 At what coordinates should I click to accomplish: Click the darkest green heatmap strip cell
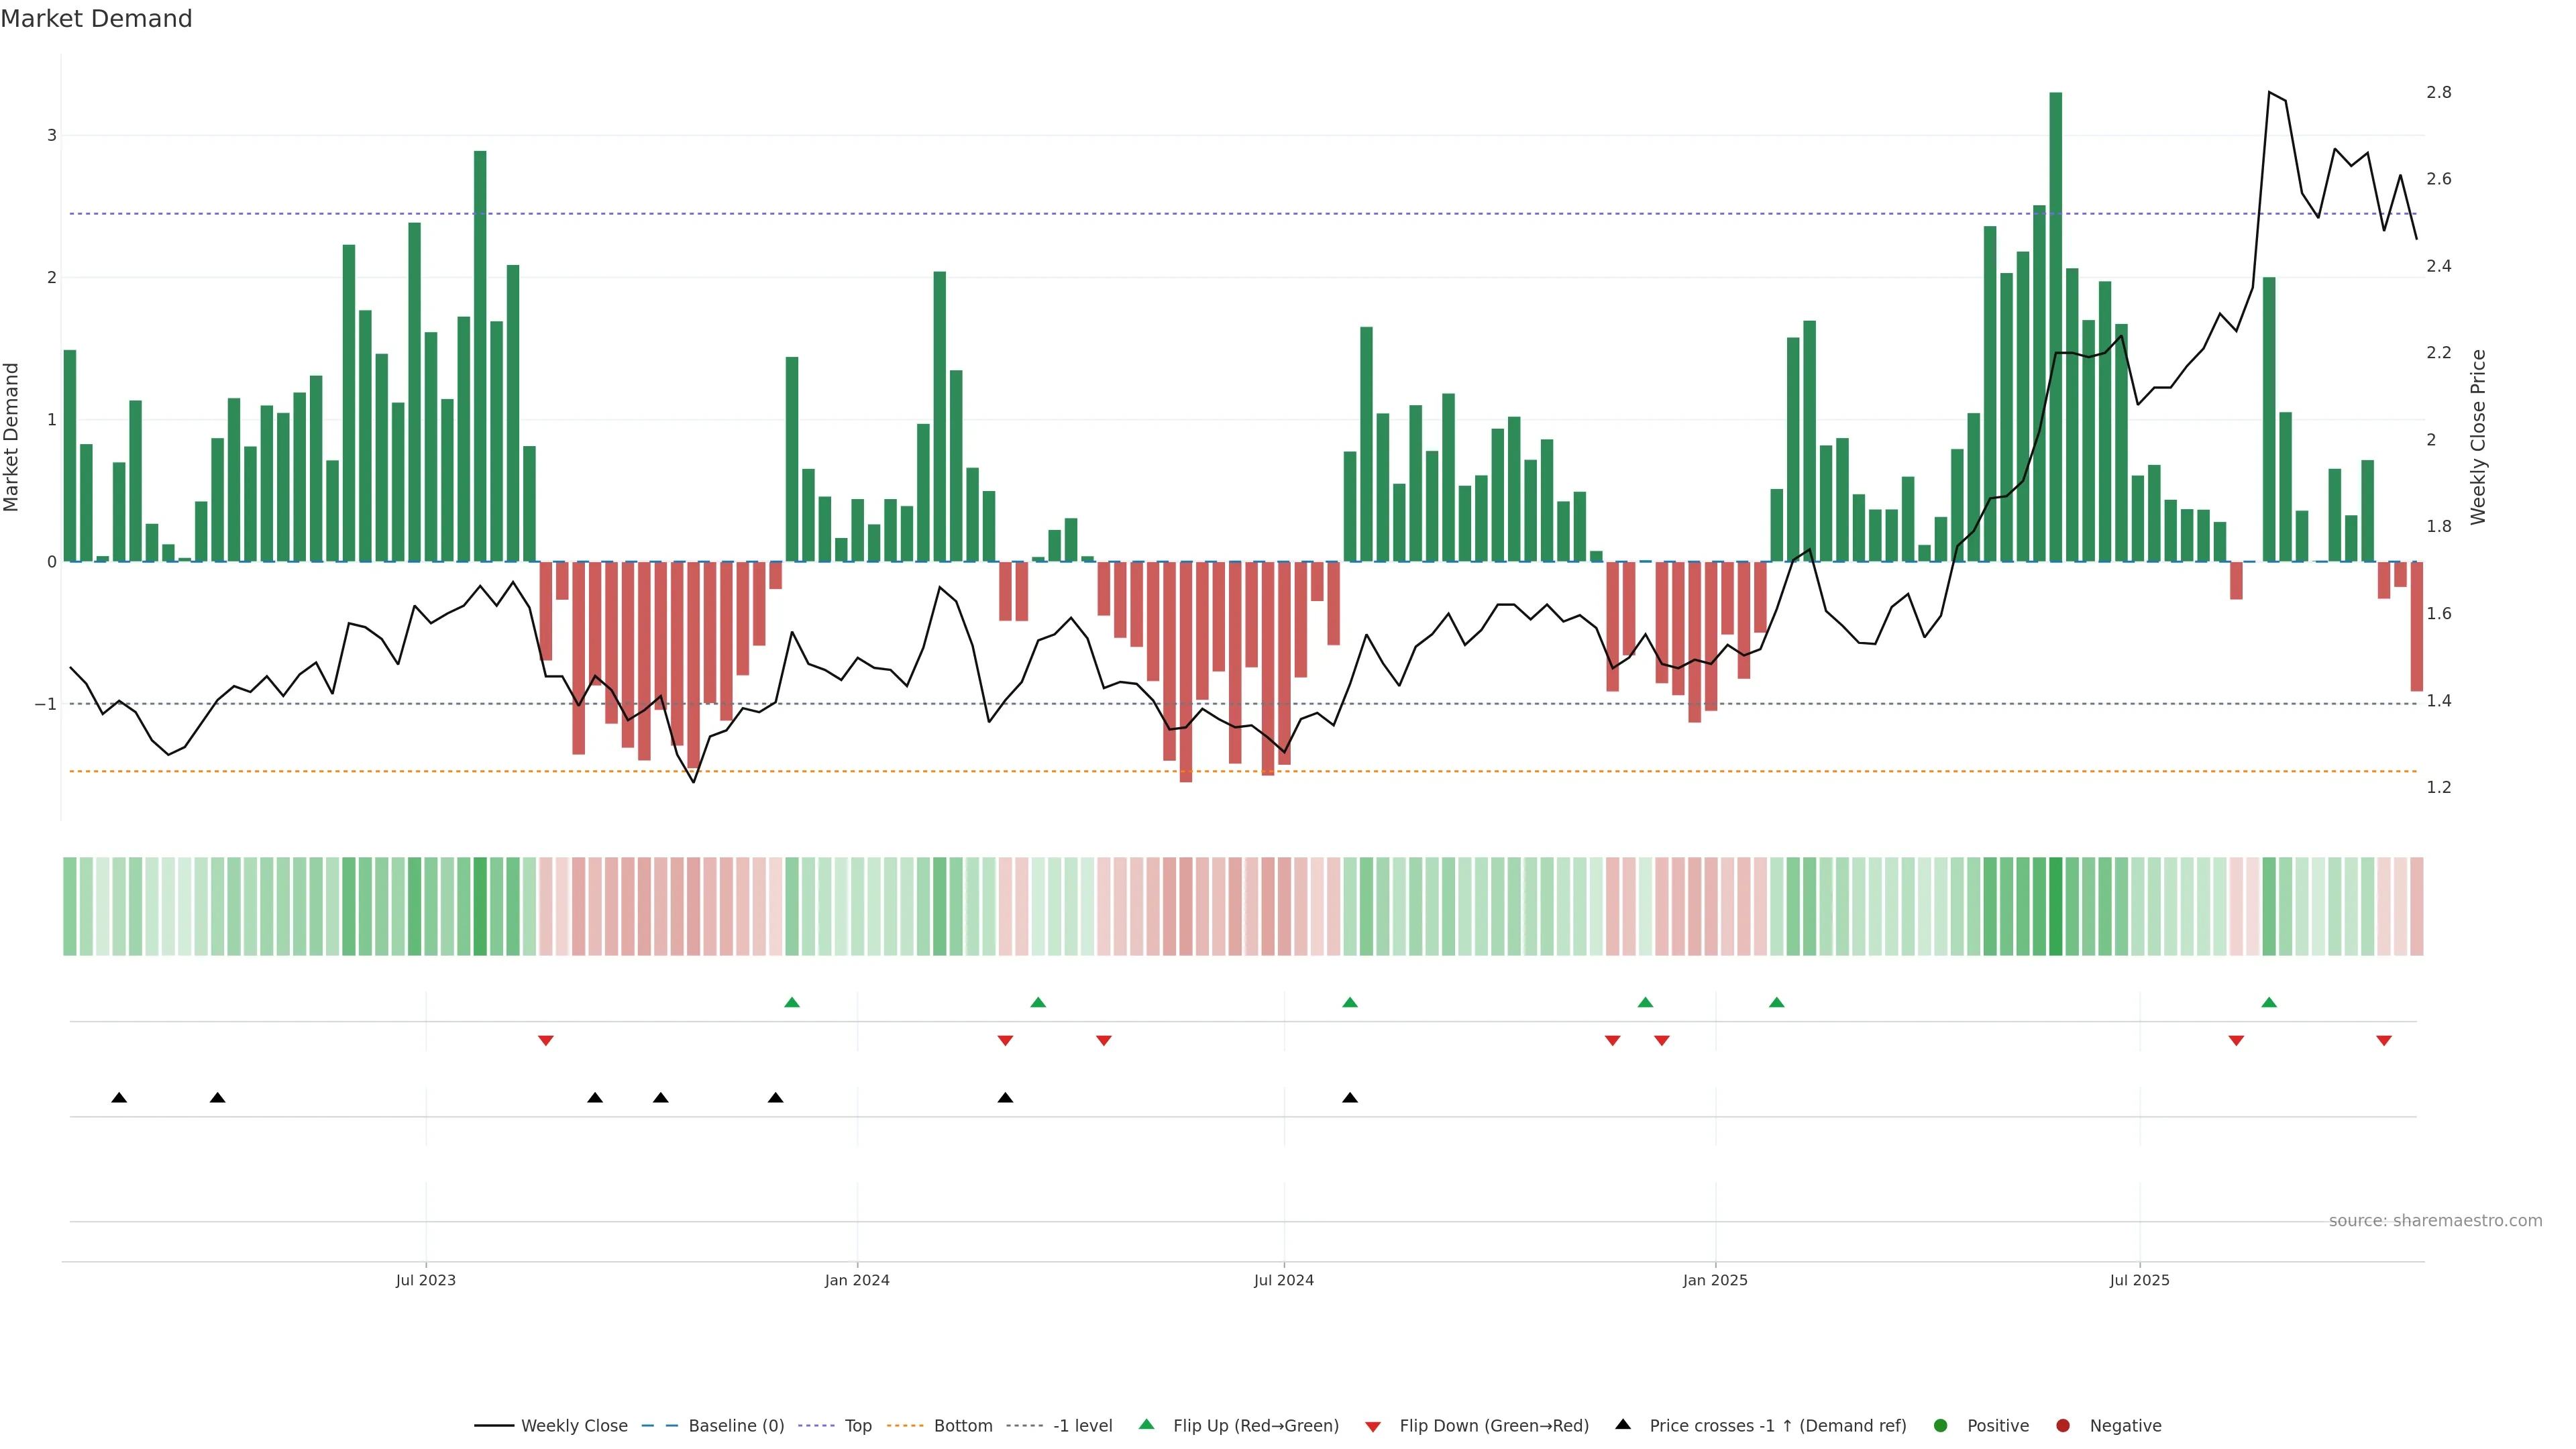(2055, 906)
